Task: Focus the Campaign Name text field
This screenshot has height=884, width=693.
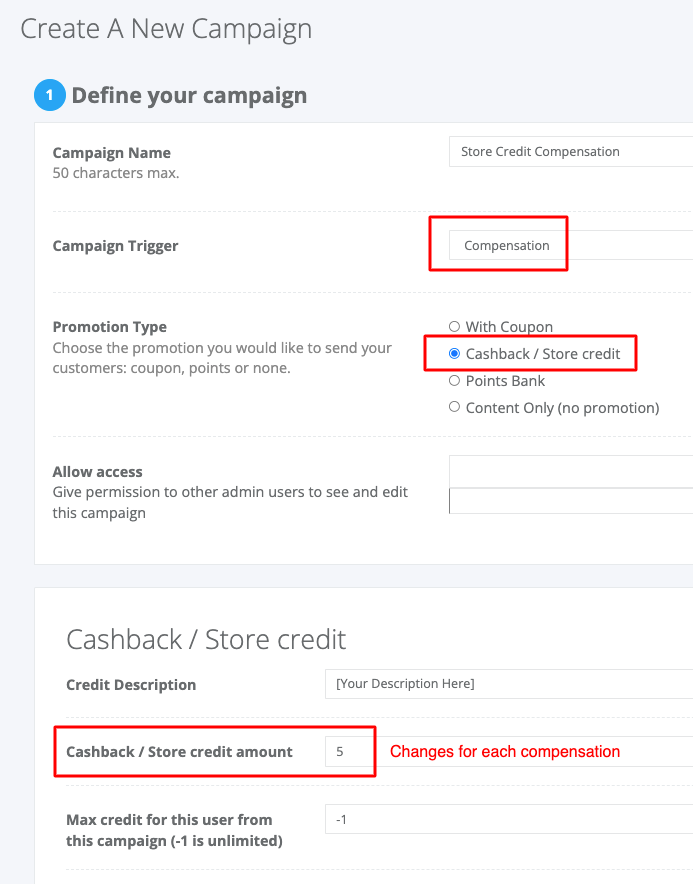Action: [x=571, y=152]
